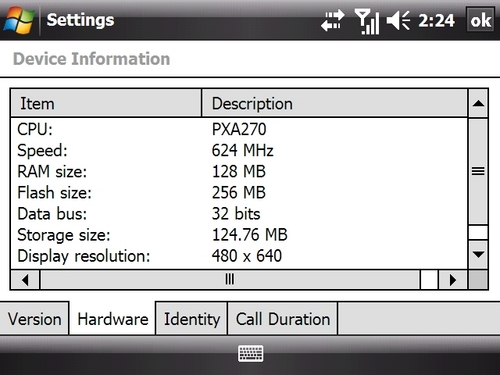This screenshot has width=500, height=375.
Task: Select the 32 bits value
Action: point(236,214)
